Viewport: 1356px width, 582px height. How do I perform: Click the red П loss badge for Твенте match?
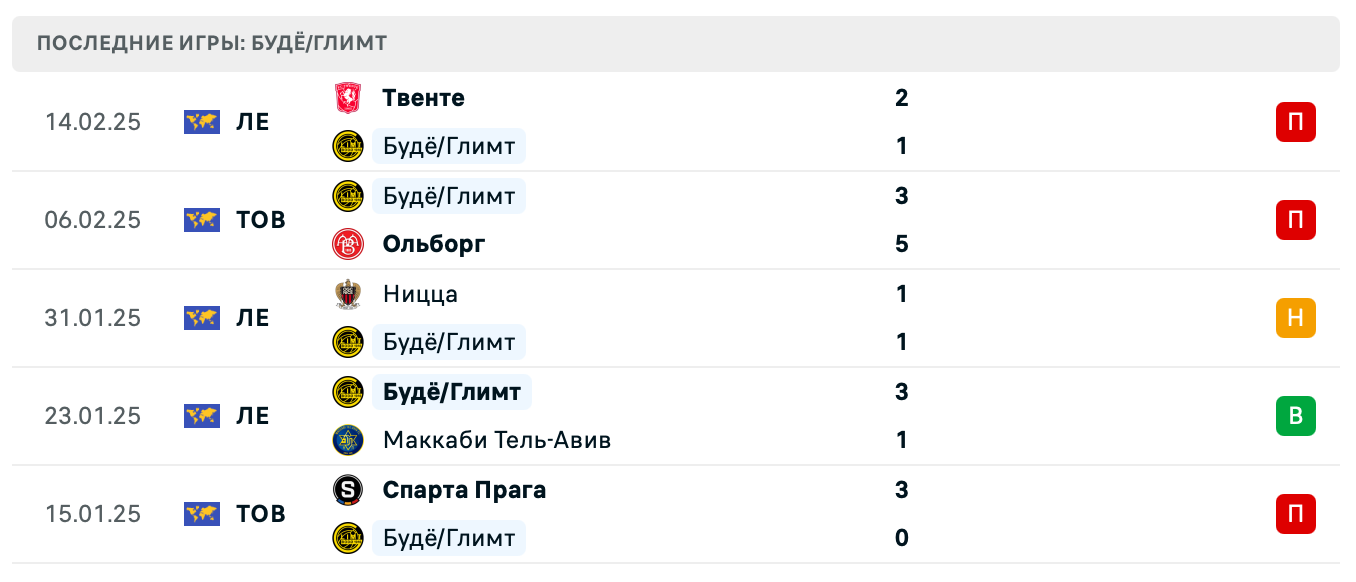pyautogui.click(x=1296, y=121)
